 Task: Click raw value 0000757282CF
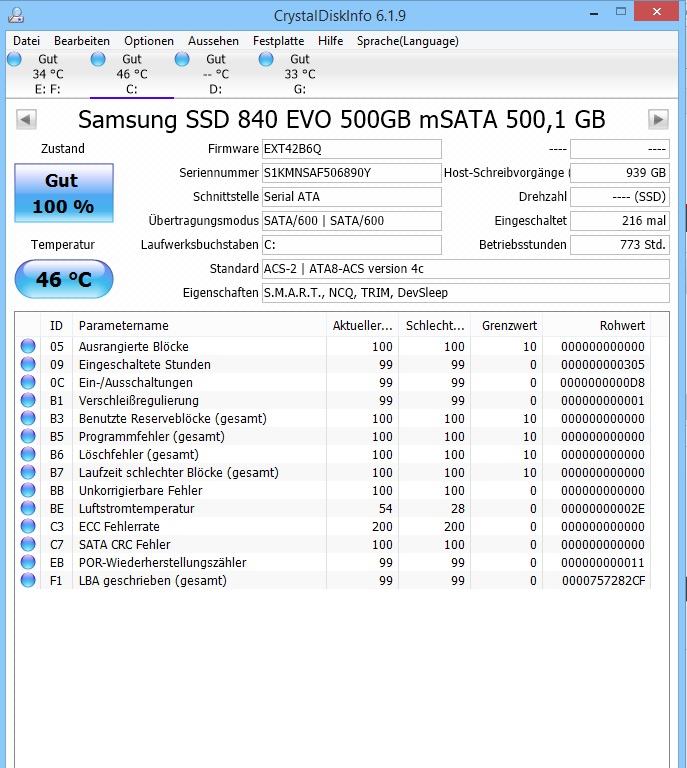(x=603, y=581)
